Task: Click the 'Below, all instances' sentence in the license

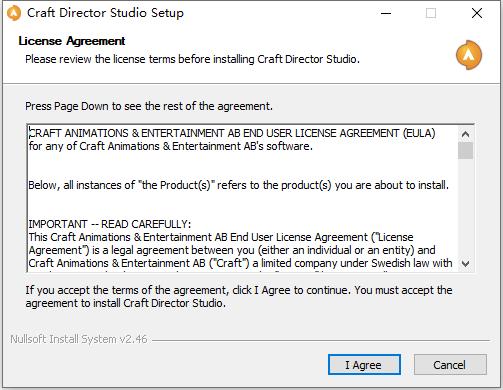Action: click(x=239, y=185)
